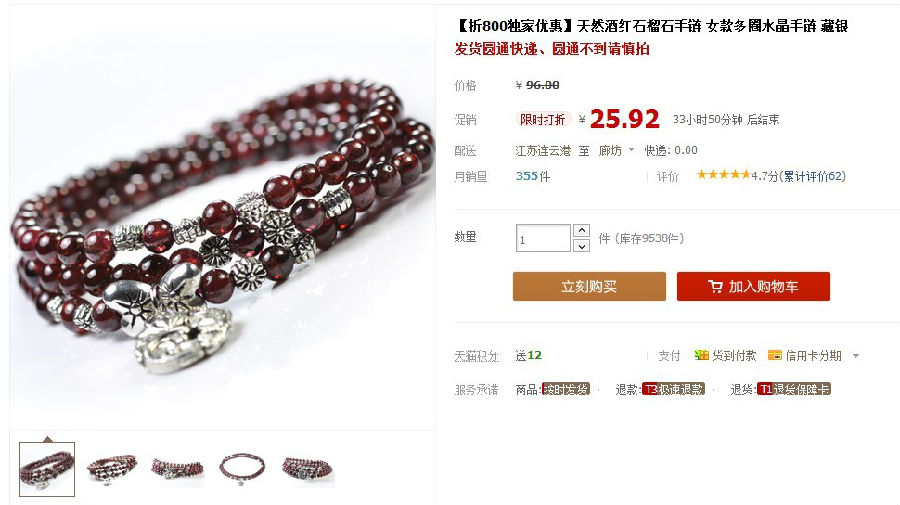Expand the payment options dropdown arrow
The width and height of the screenshot is (900, 505).
coord(856,356)
